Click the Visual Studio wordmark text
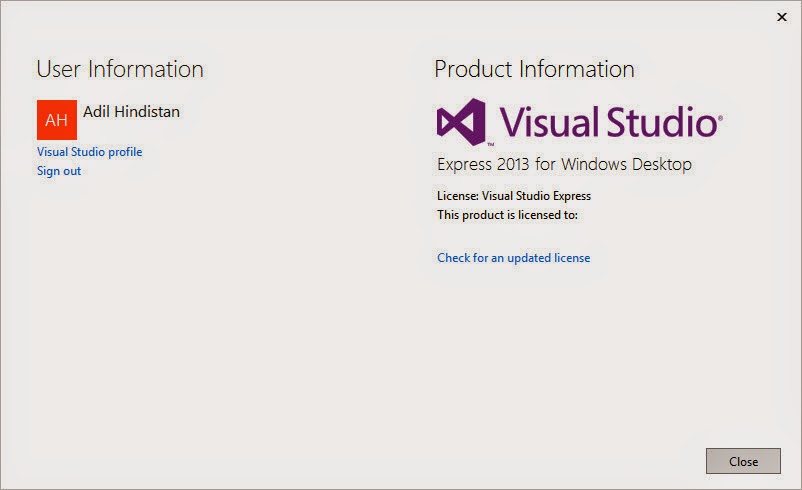 coord(609,122)
